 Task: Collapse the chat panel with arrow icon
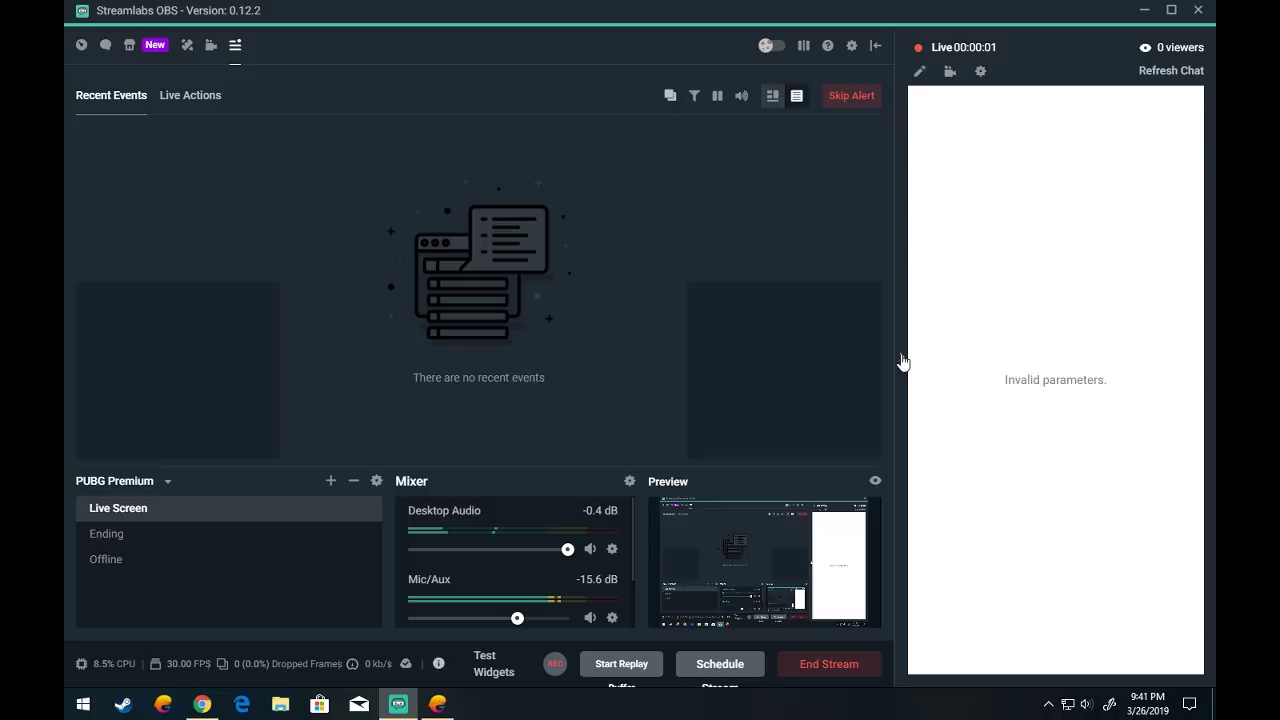[x=875, y=45]
